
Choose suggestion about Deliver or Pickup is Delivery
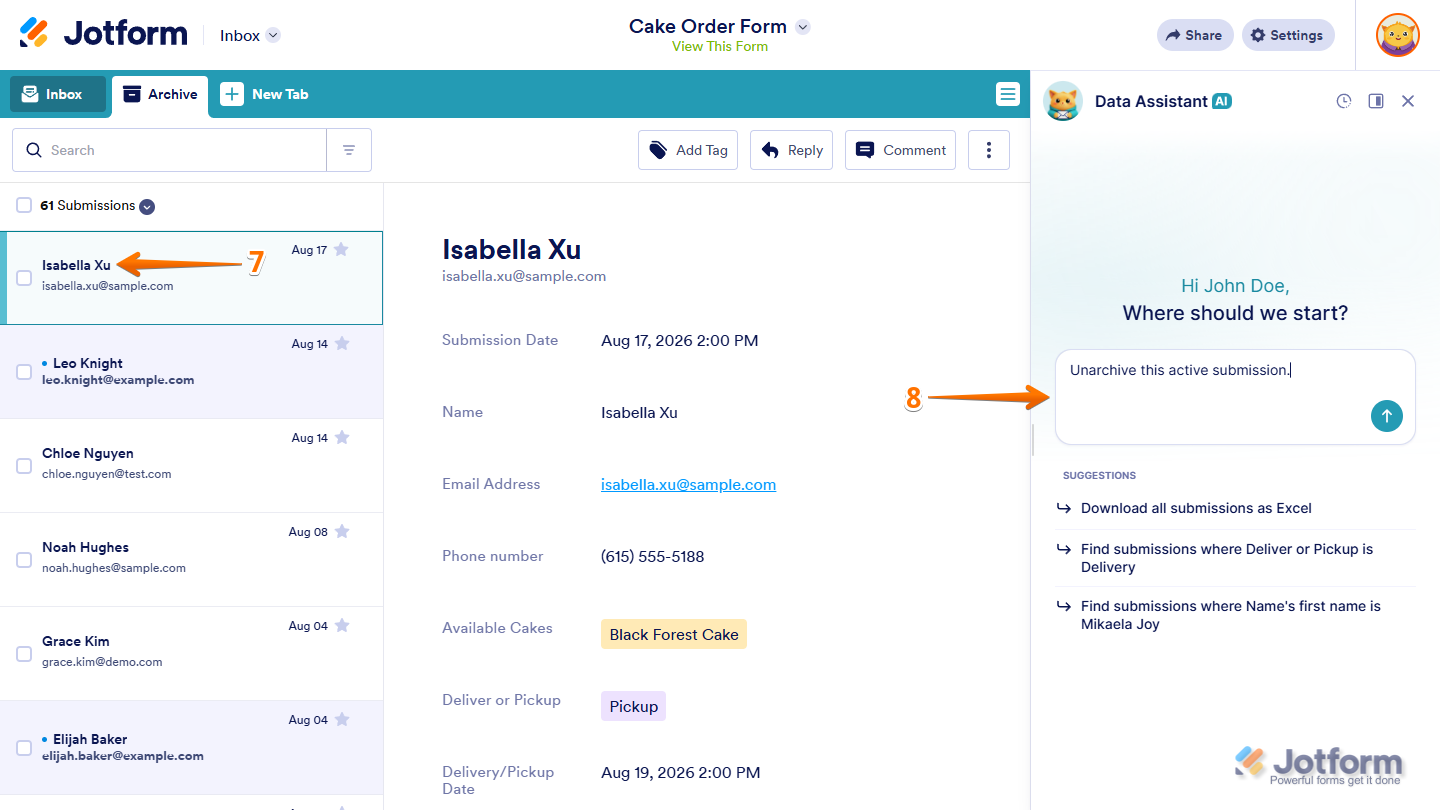coord(1235,558)
